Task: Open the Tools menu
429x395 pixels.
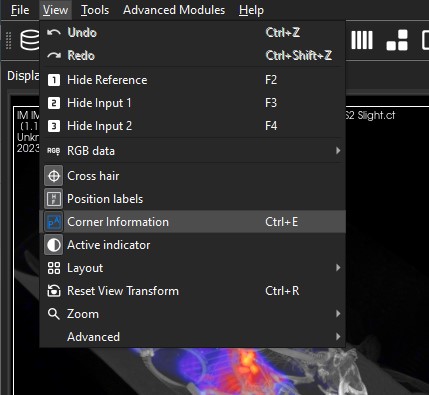Action: (95, 10)
